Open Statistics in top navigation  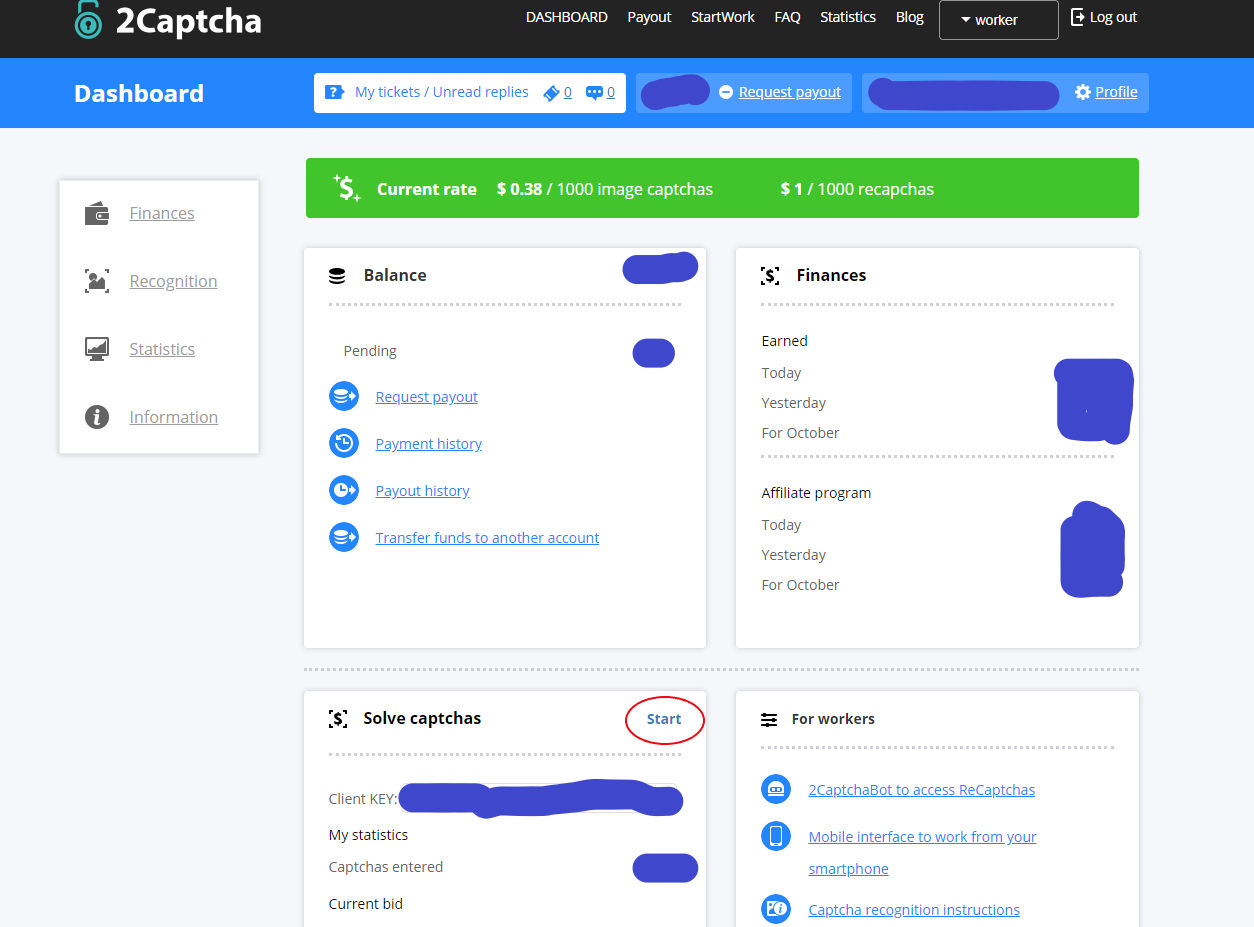[x=848, y=17]
